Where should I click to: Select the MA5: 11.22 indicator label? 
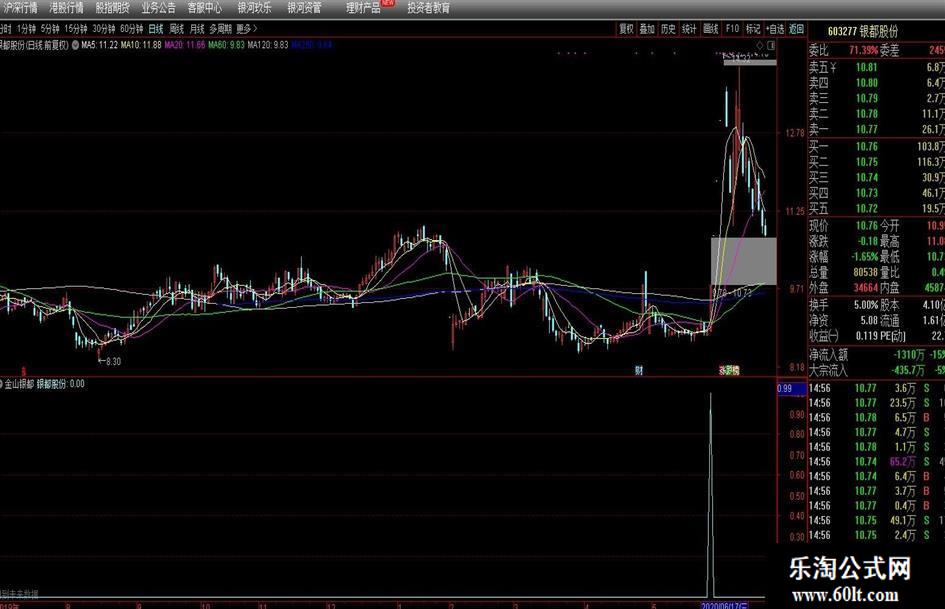tap(99, 45)
